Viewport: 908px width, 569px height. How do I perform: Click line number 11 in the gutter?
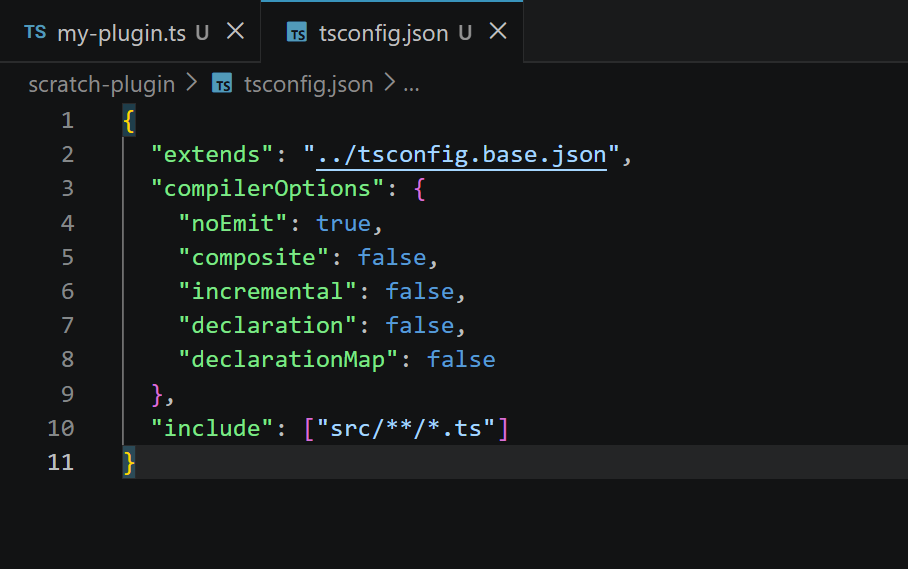click(x=61, y=462)
